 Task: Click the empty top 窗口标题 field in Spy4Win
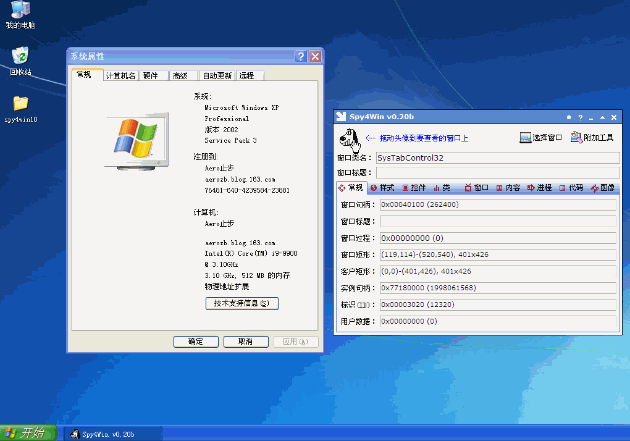tap(497, 173)
